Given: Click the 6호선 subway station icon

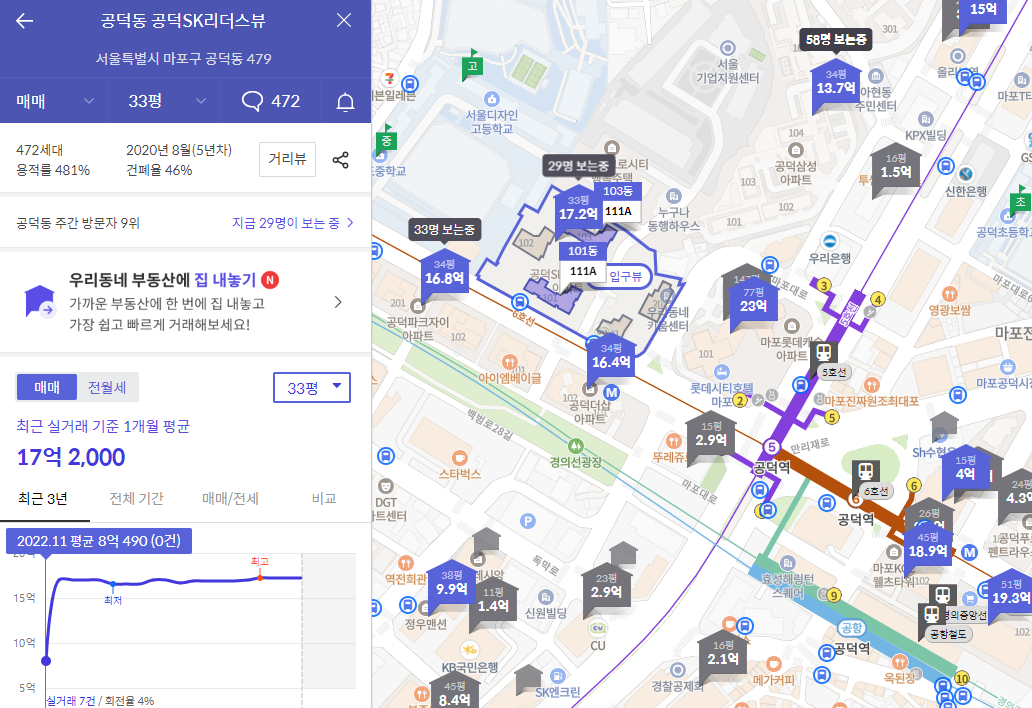Looking at the screenshot, I should tap(865, 471).
